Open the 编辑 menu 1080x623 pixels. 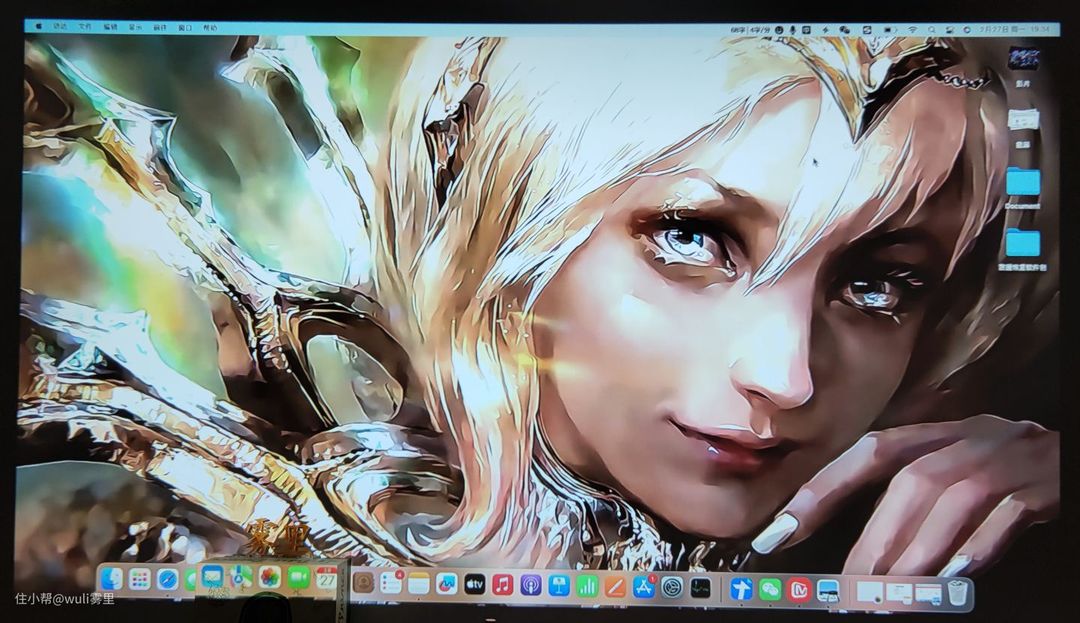click(x=110, y=27)
